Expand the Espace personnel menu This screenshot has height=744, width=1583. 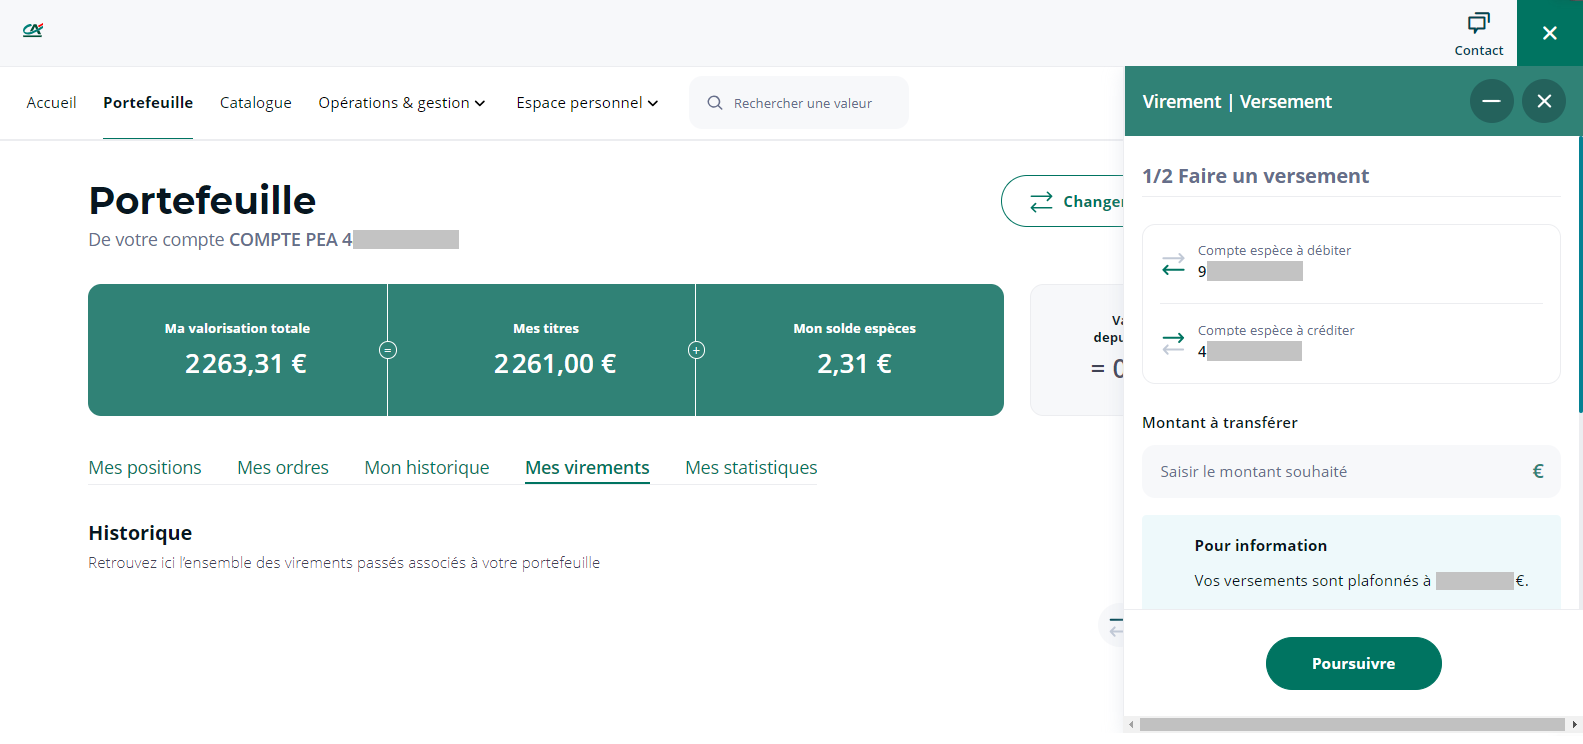pyautogui.click(x=587, y=103)
